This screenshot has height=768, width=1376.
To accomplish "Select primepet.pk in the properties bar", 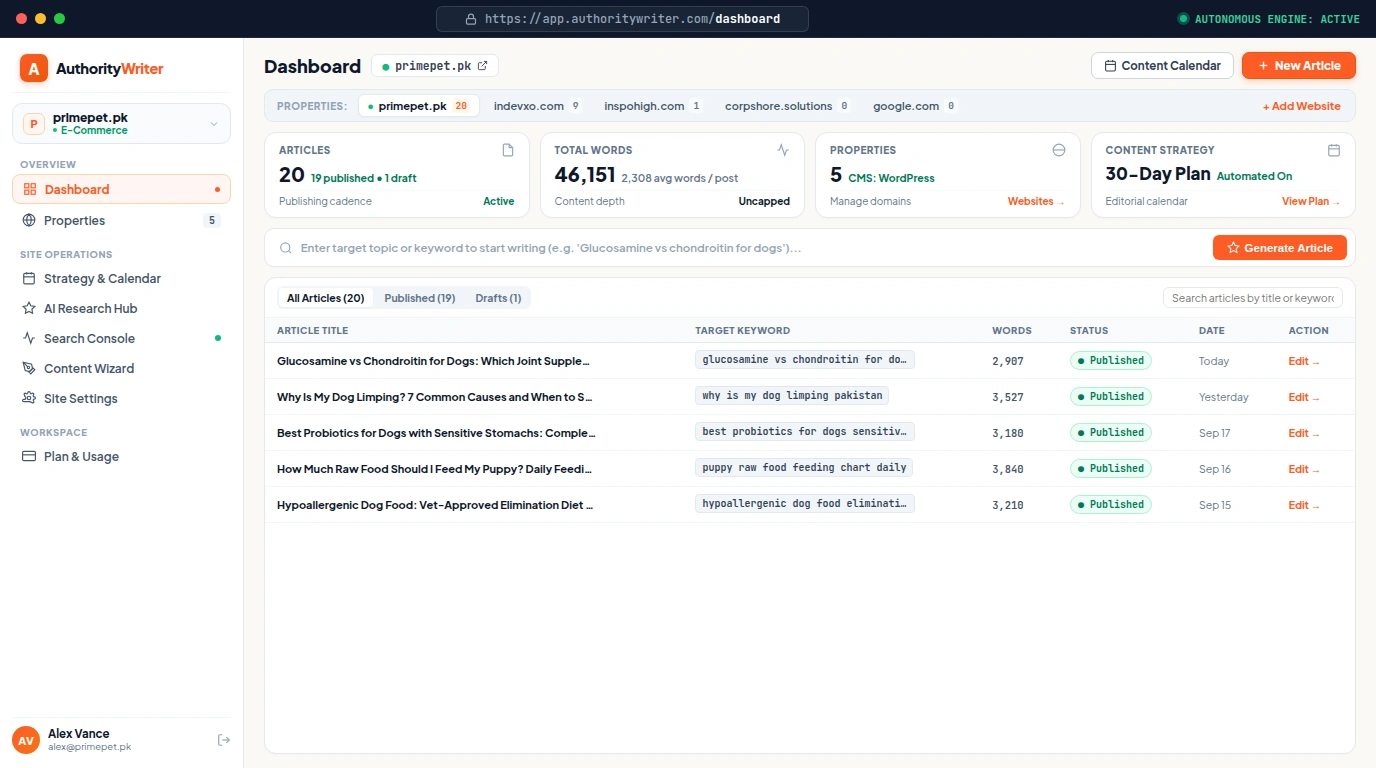I will pyautogui.click(x=418, y=106).
